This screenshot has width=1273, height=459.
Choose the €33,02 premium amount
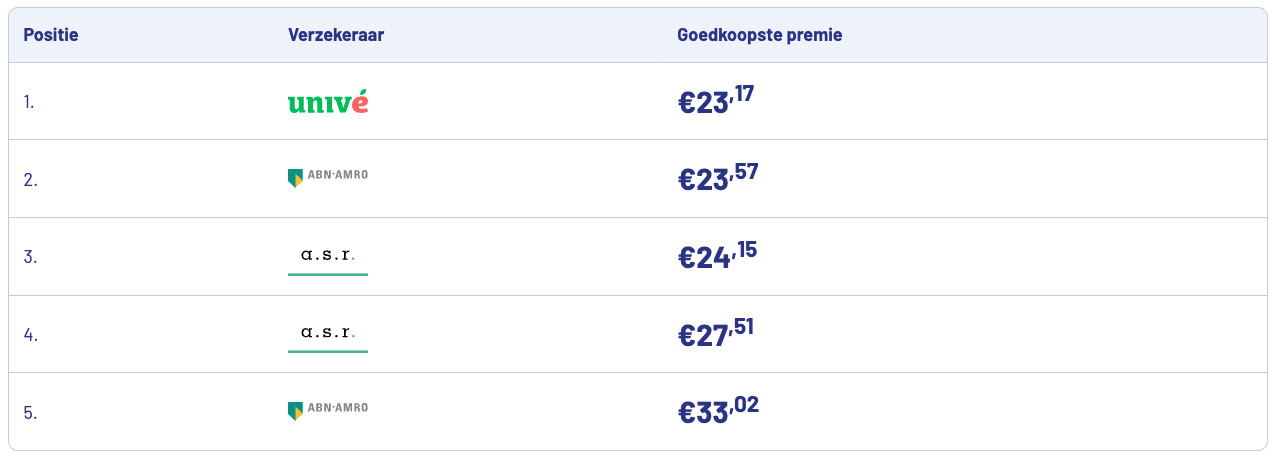click(718, 411)
